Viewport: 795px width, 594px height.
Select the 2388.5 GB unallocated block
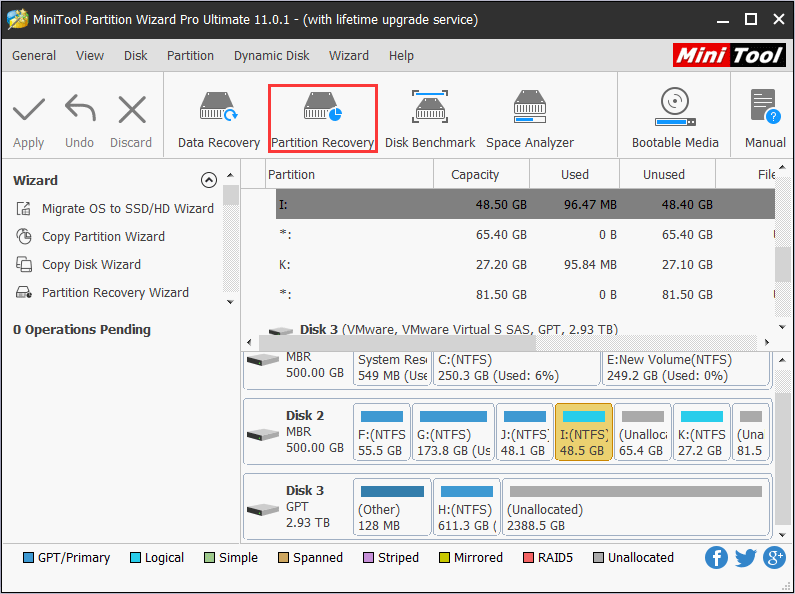636,507
